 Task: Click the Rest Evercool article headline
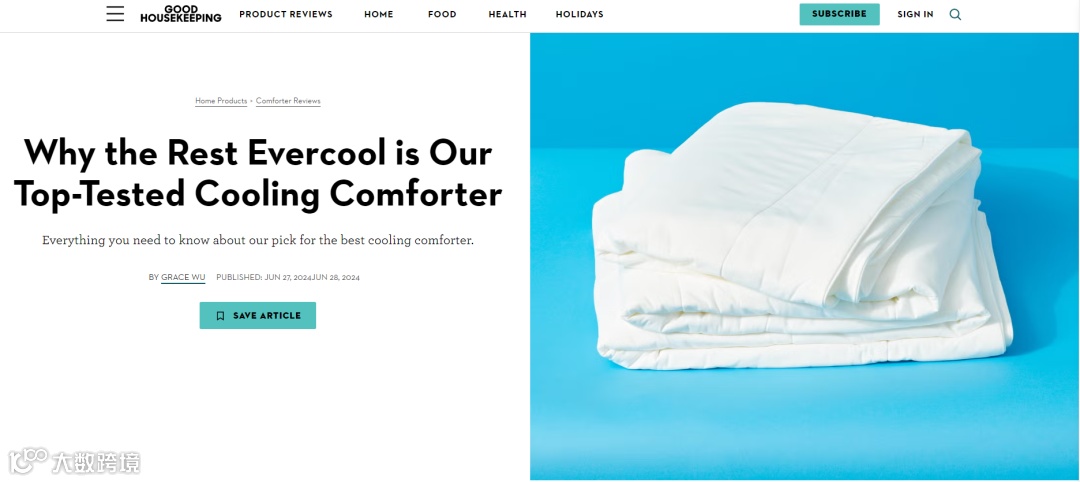click(258, 173)
